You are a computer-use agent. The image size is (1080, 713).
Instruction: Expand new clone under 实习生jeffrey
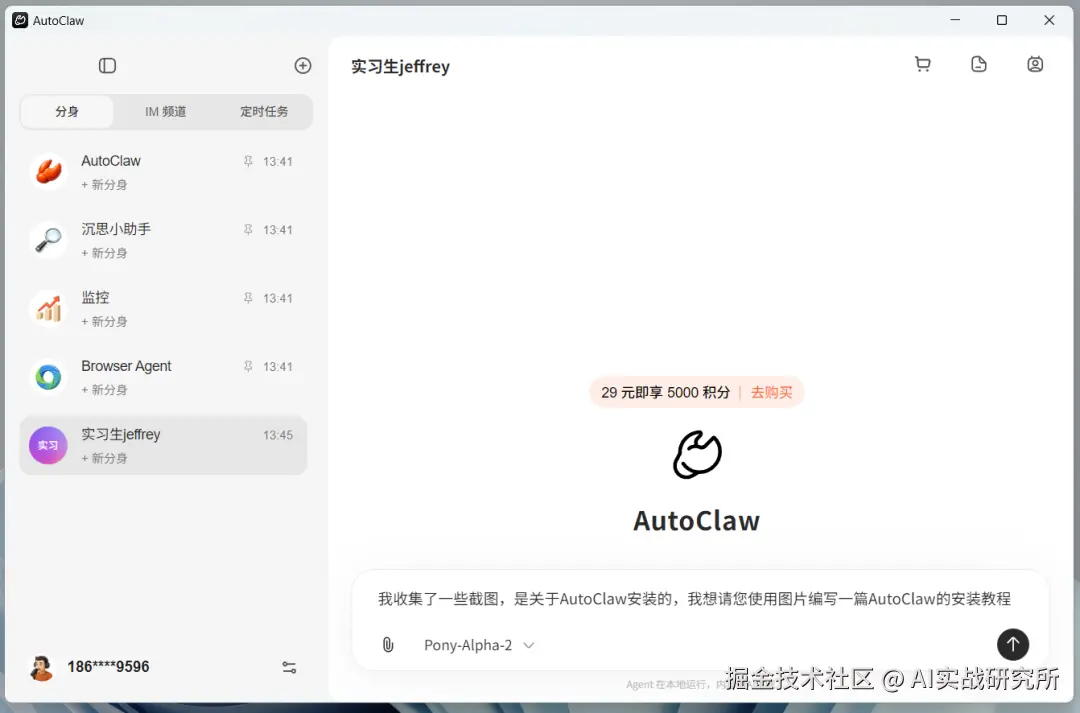105,458
